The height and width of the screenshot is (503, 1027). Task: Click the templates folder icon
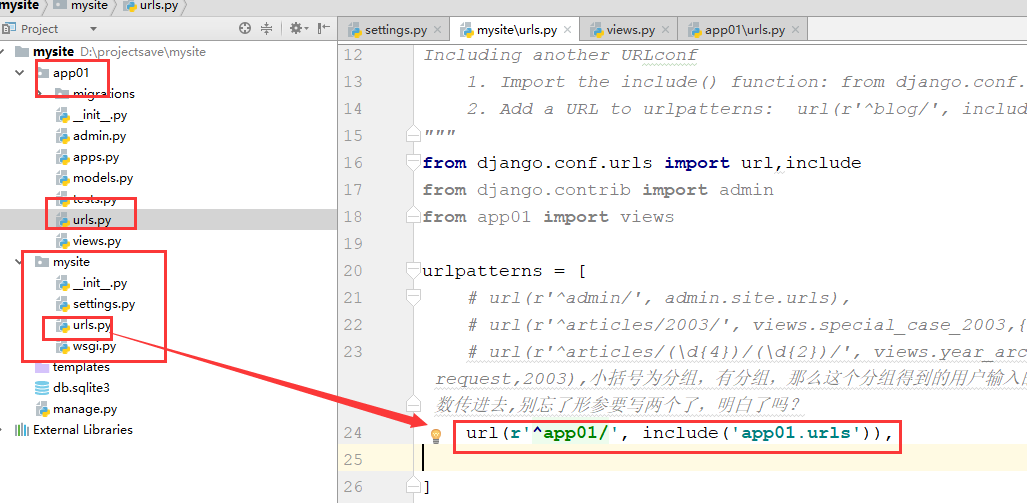click(42, 367)
